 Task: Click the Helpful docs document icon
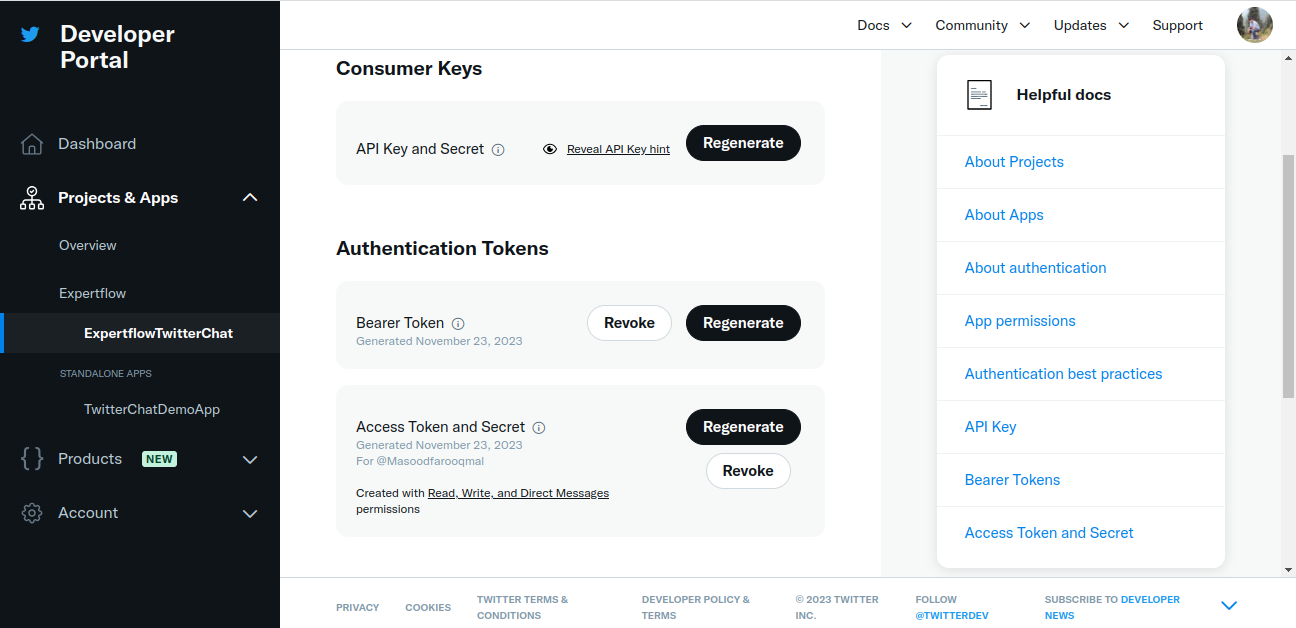[x=979, y=94]
